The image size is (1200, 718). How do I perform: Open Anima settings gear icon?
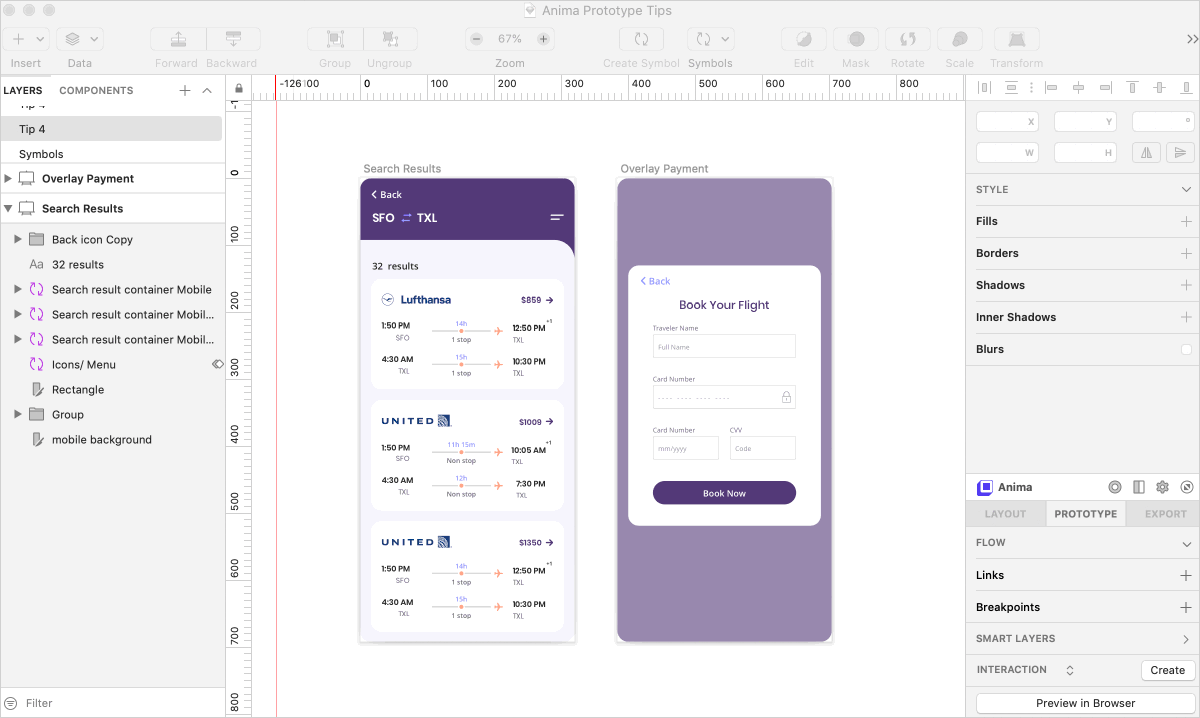point(1162,487)
